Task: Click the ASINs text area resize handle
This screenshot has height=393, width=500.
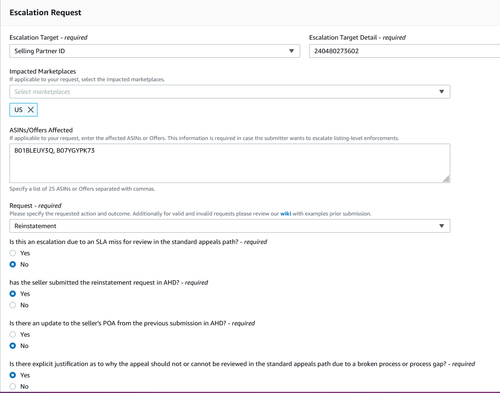Action: [446, 179]
